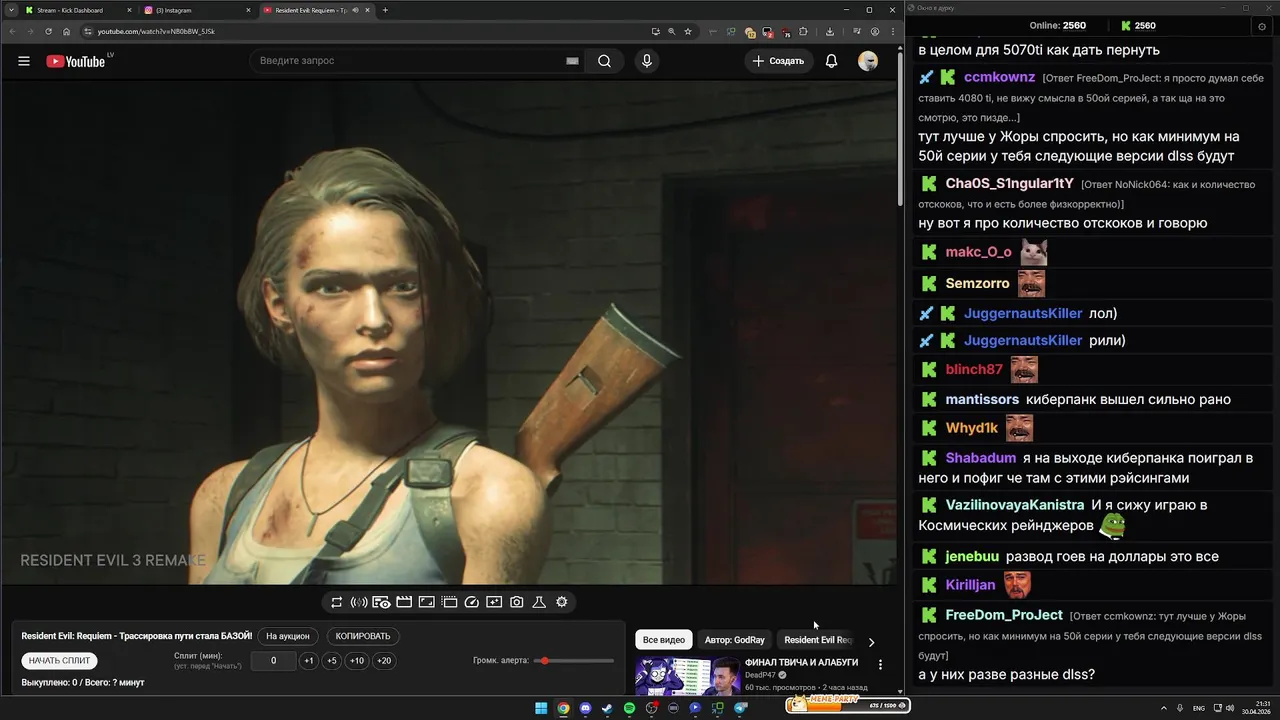Expand the browser tab search chevron
Viewport: 1280px width, 720px height.
click(x=10, y=10)
